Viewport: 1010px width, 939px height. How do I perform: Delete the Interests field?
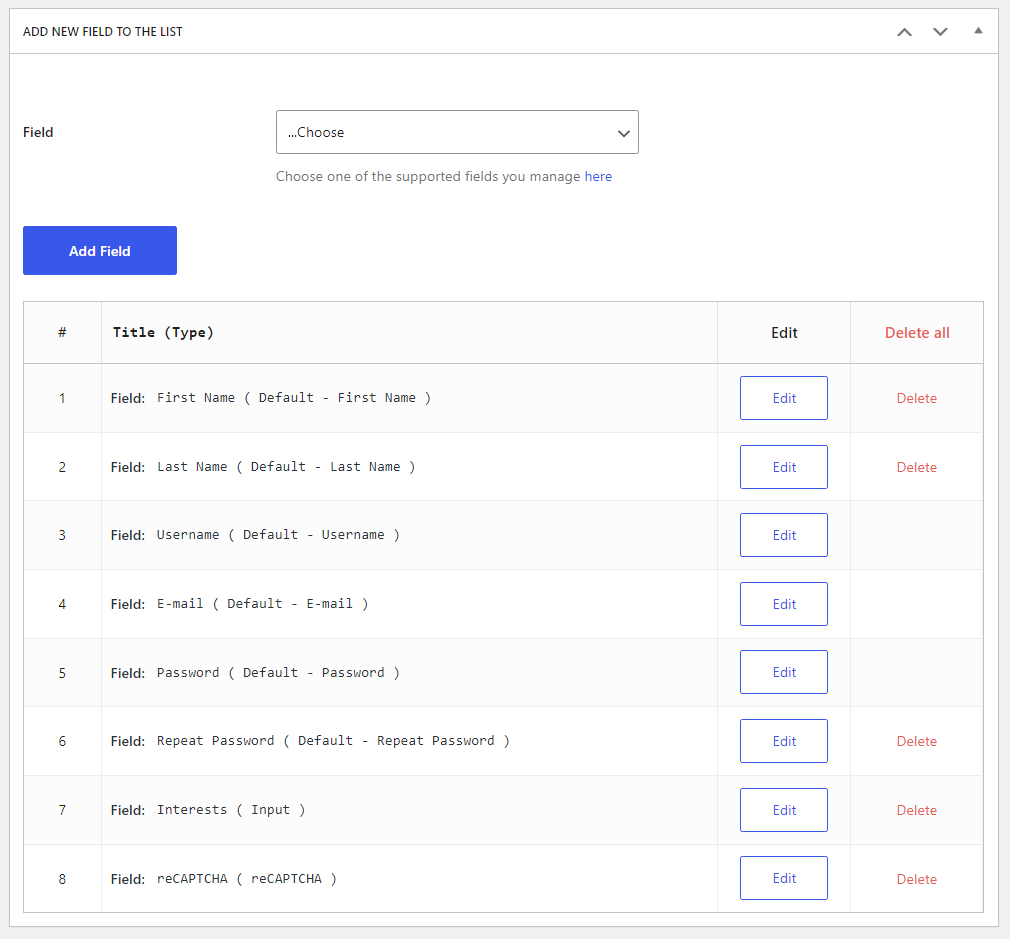click(x=917, y=810)
